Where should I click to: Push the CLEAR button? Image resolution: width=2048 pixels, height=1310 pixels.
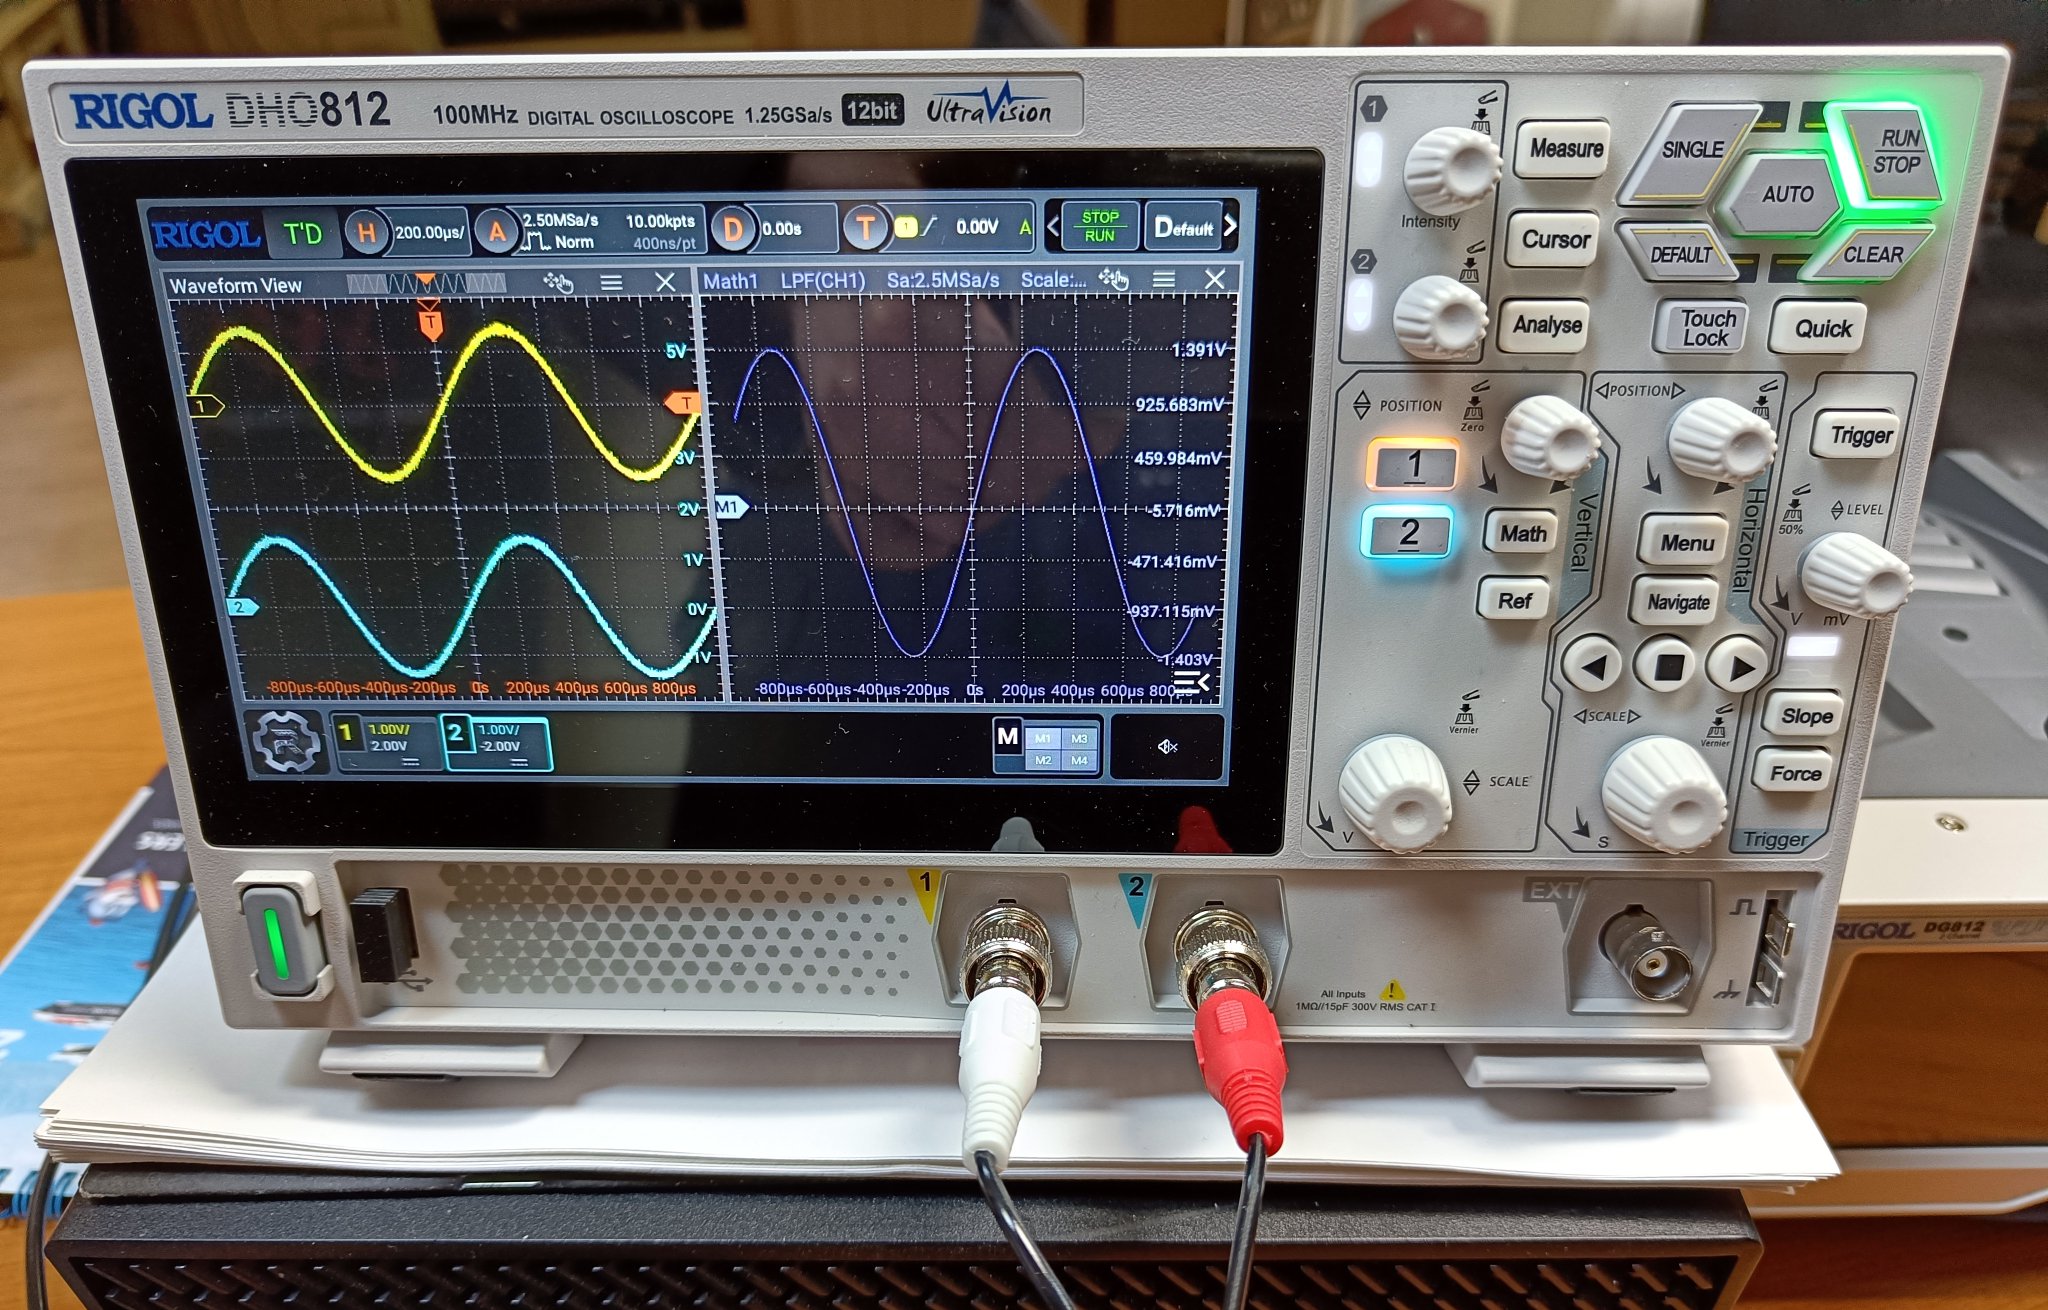(x=1870, y=254)
